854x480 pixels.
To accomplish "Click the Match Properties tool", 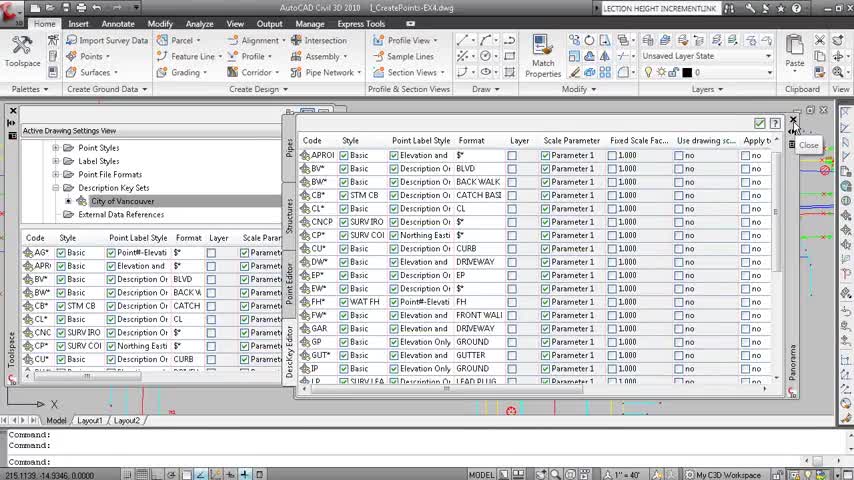I will [542, 56].
